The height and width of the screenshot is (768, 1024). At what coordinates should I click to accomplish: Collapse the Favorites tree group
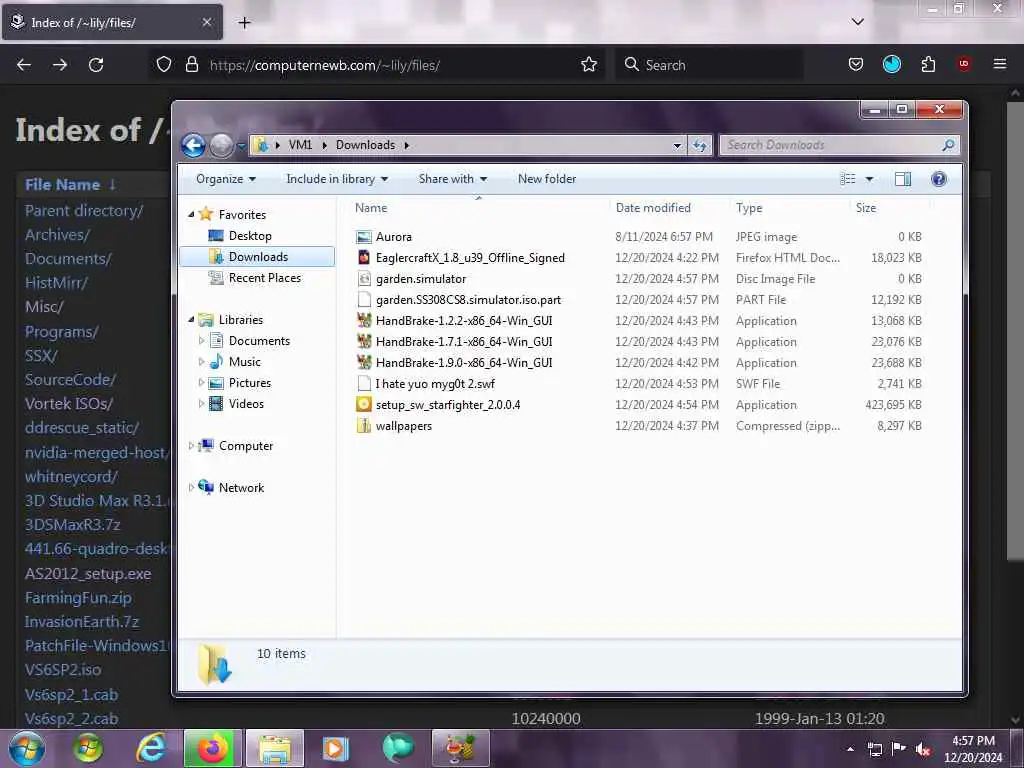click(x=191, y=214)
